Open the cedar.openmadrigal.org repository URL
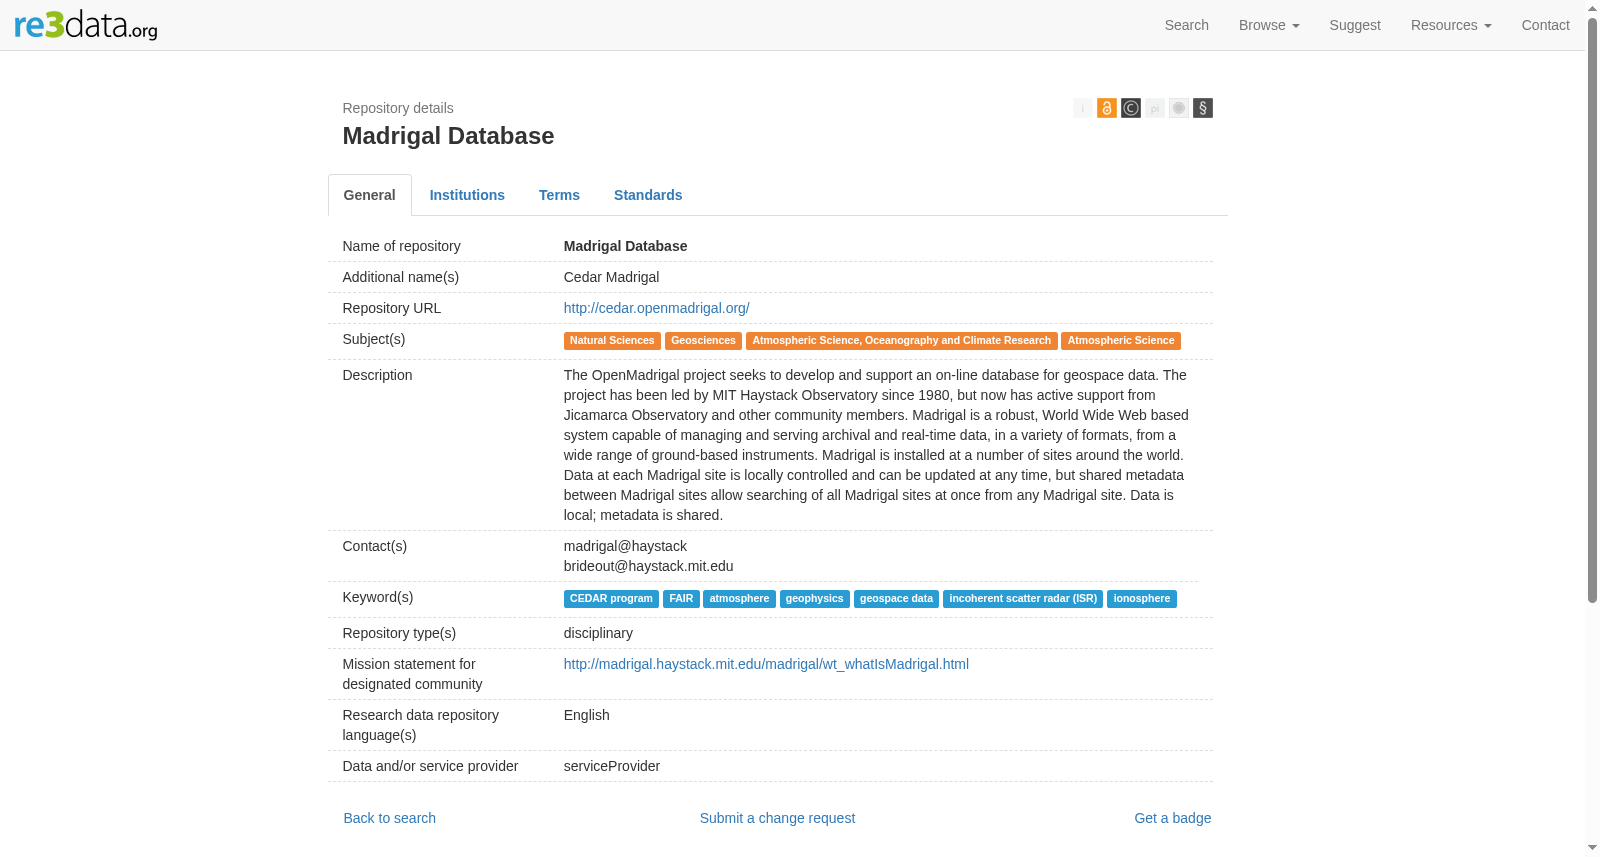1600x857 pixels. coord(656,308)
